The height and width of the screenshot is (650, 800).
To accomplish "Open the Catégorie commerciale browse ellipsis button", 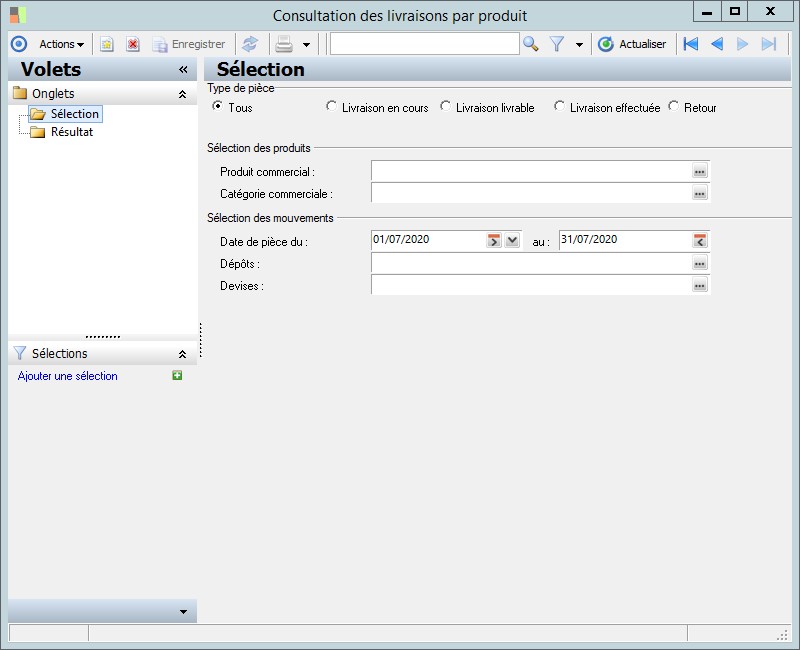I will [699, 193].
